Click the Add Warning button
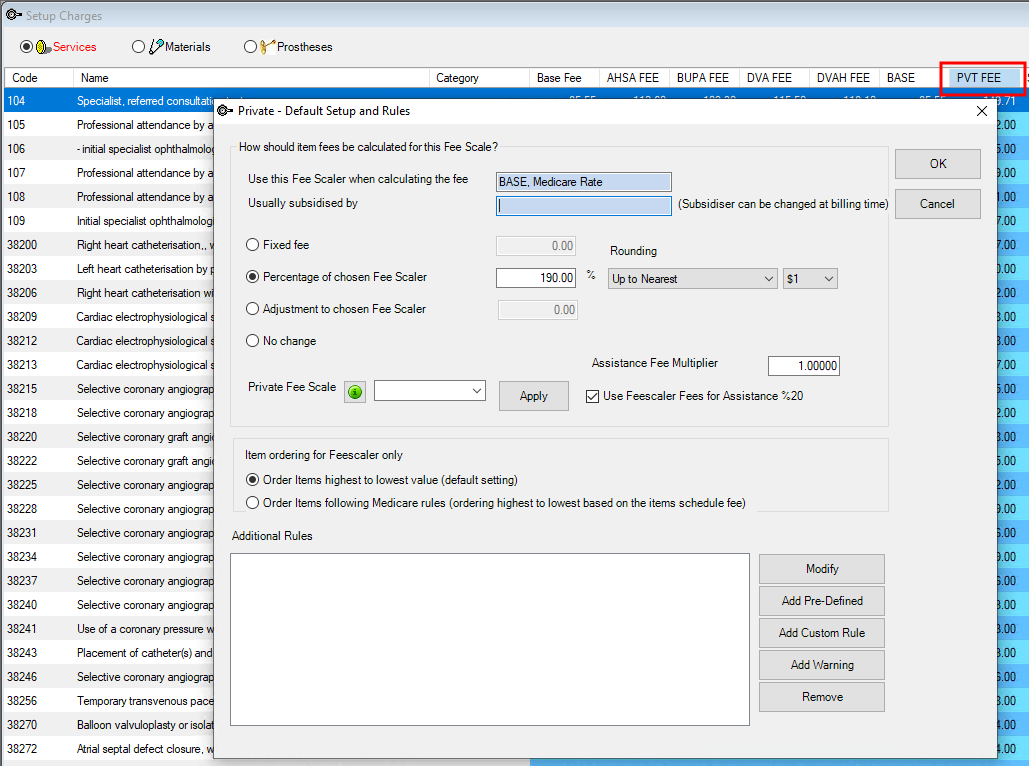 click(822, 665)
